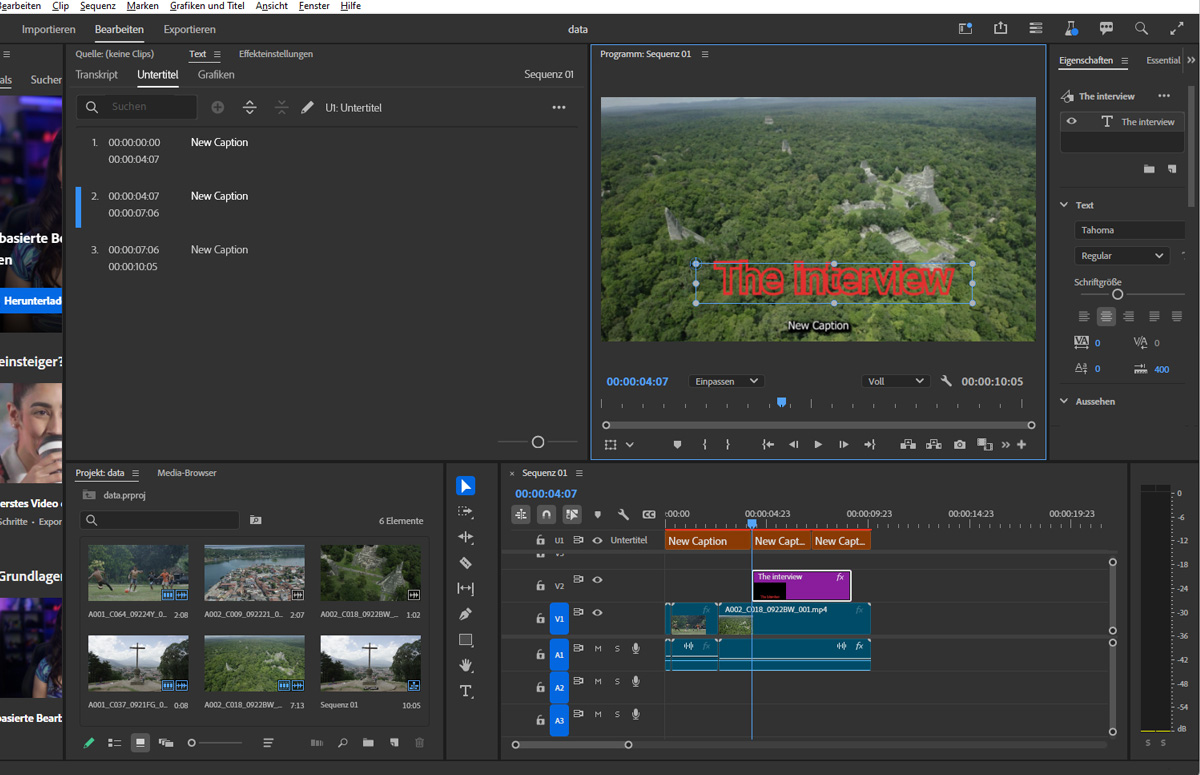Select the Hand tool

pos(465,665)
